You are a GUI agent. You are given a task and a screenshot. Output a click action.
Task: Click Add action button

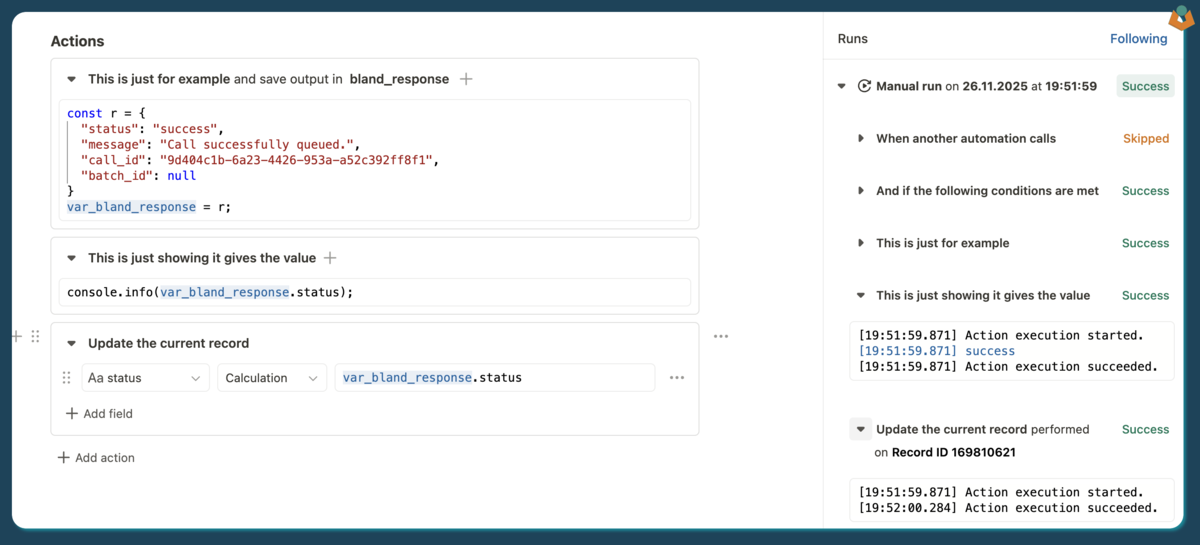[96, 458]
